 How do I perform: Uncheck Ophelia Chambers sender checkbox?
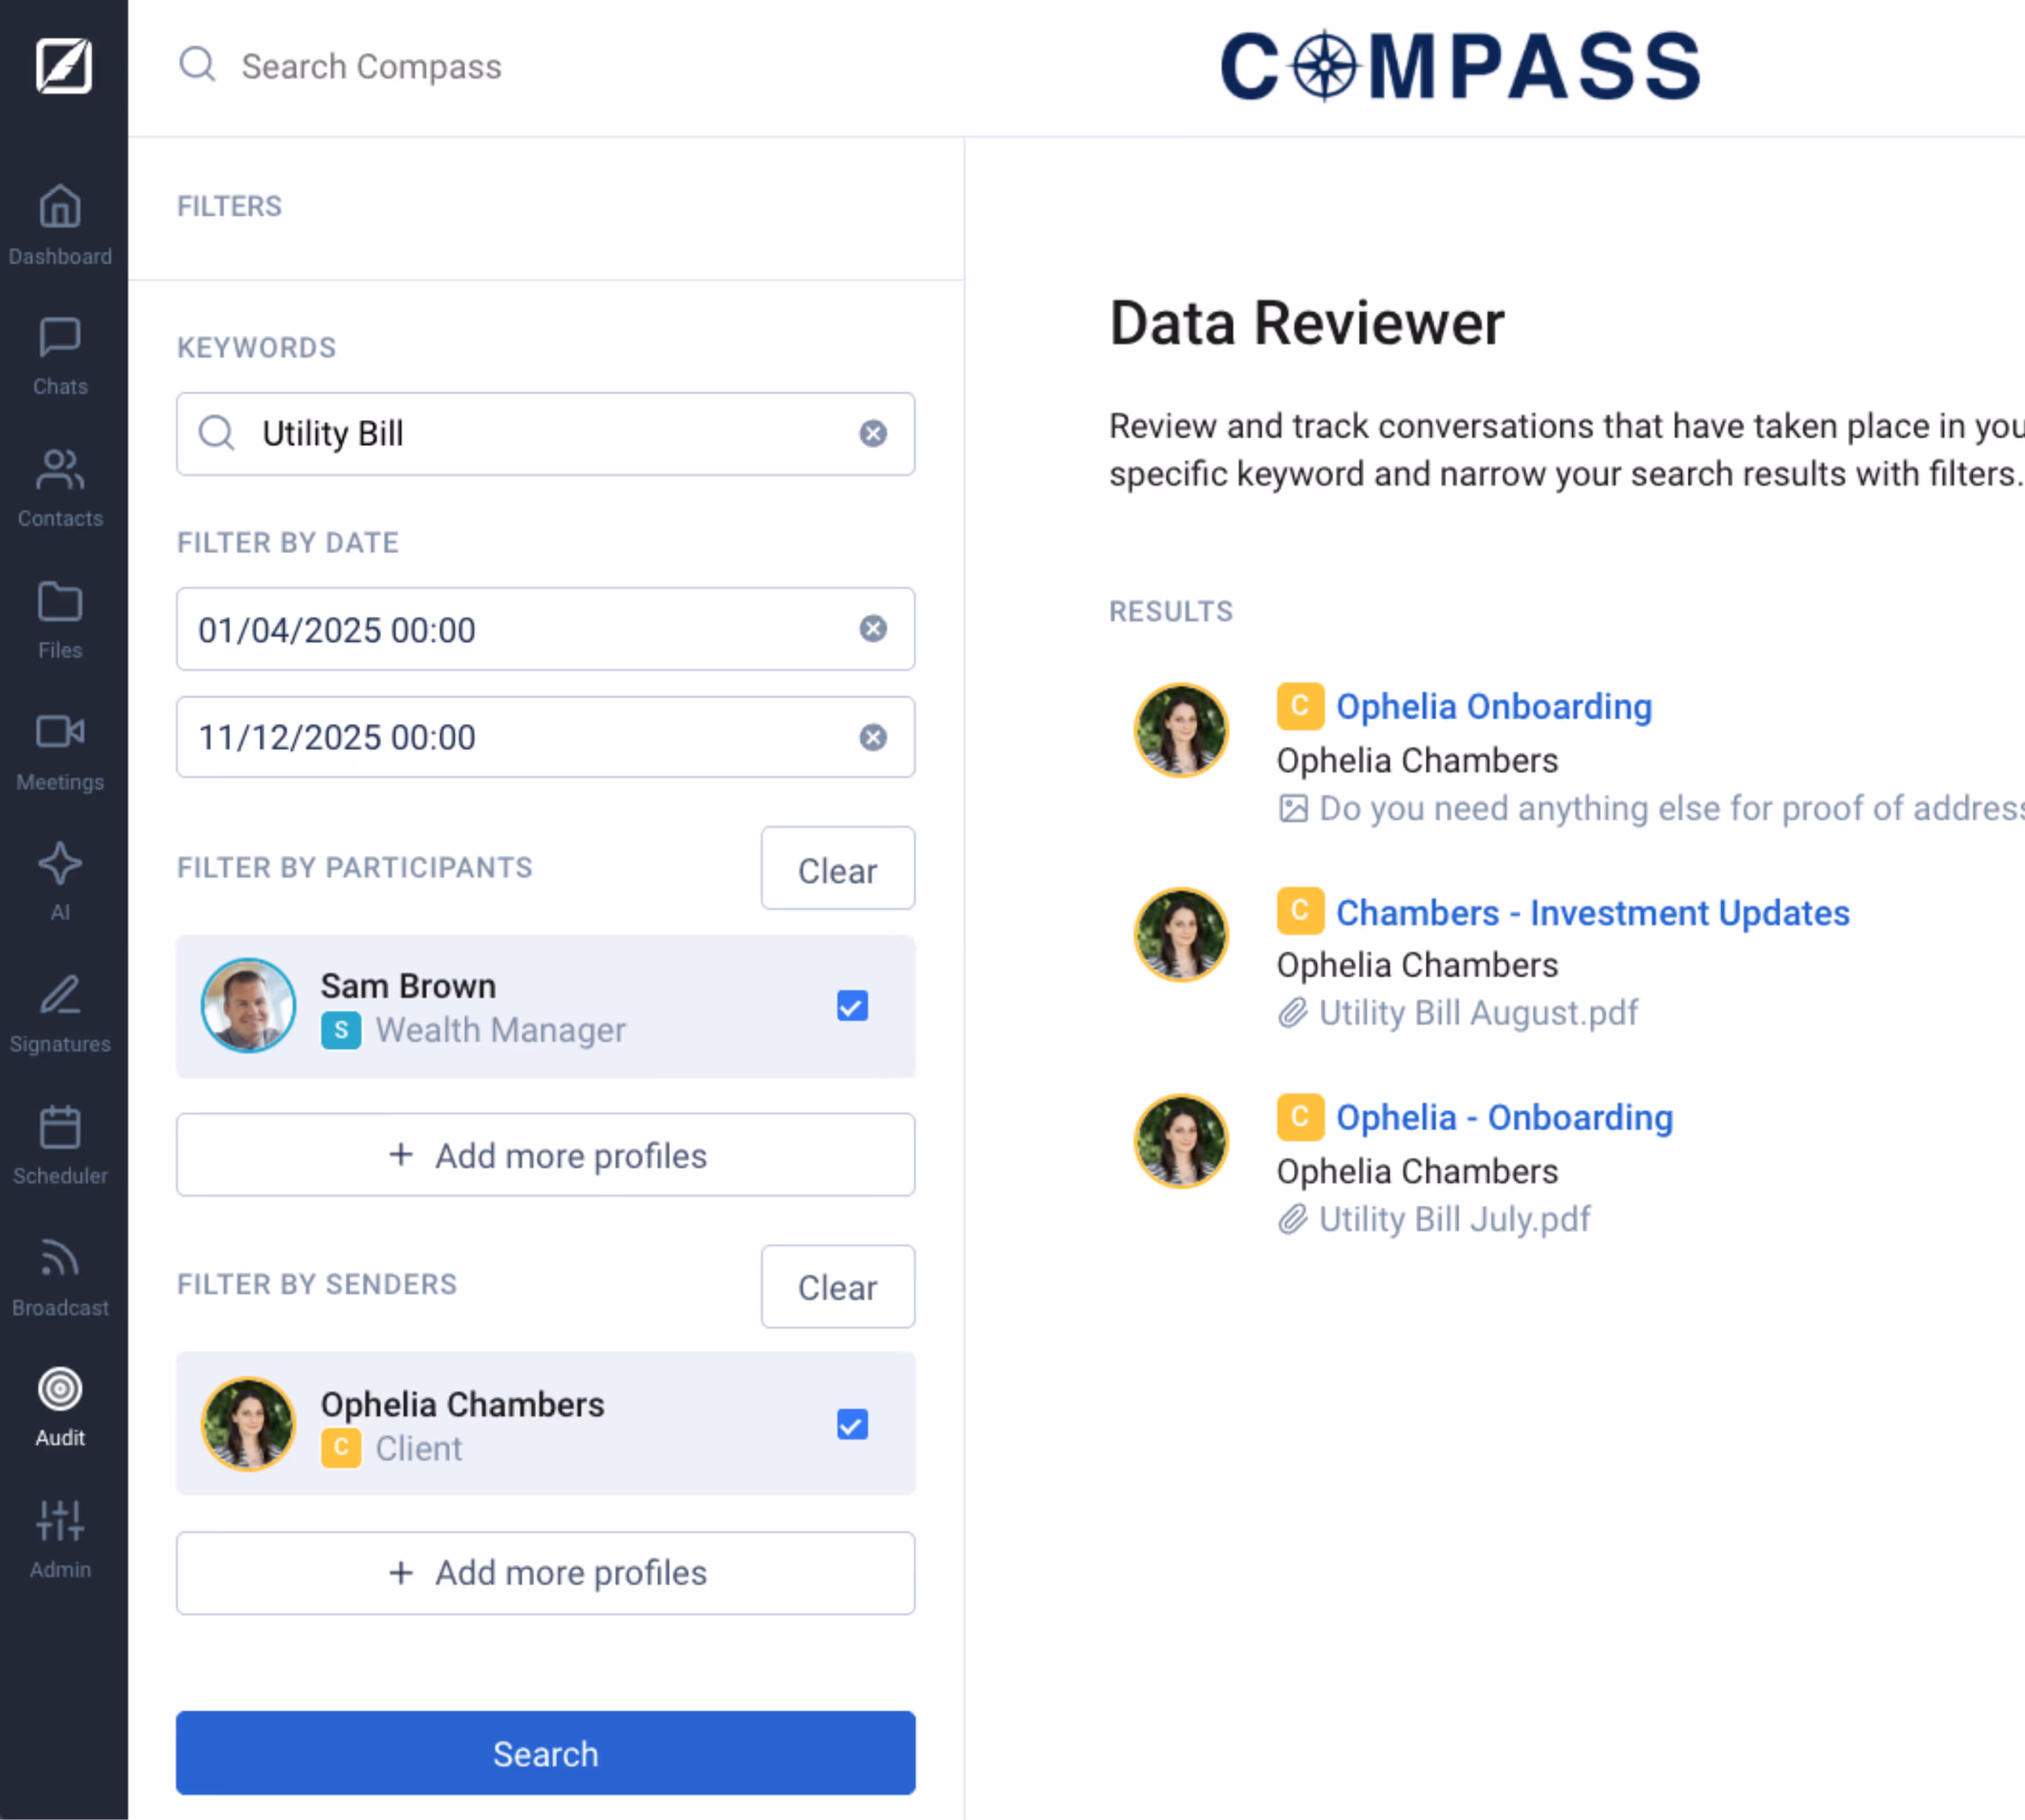point(852,1424)
